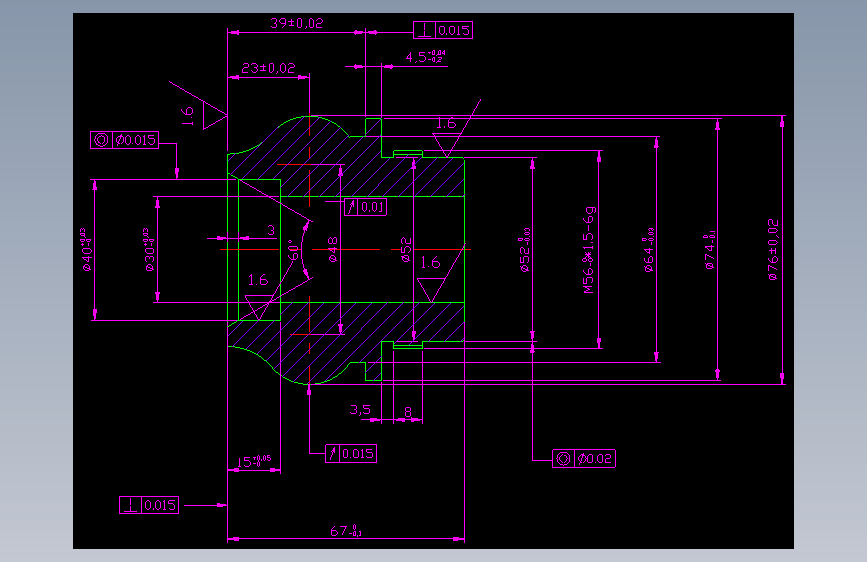867x562 pixels.
Task: Select the ⌀76±0.02 diameter dimension
Action: 773,249
